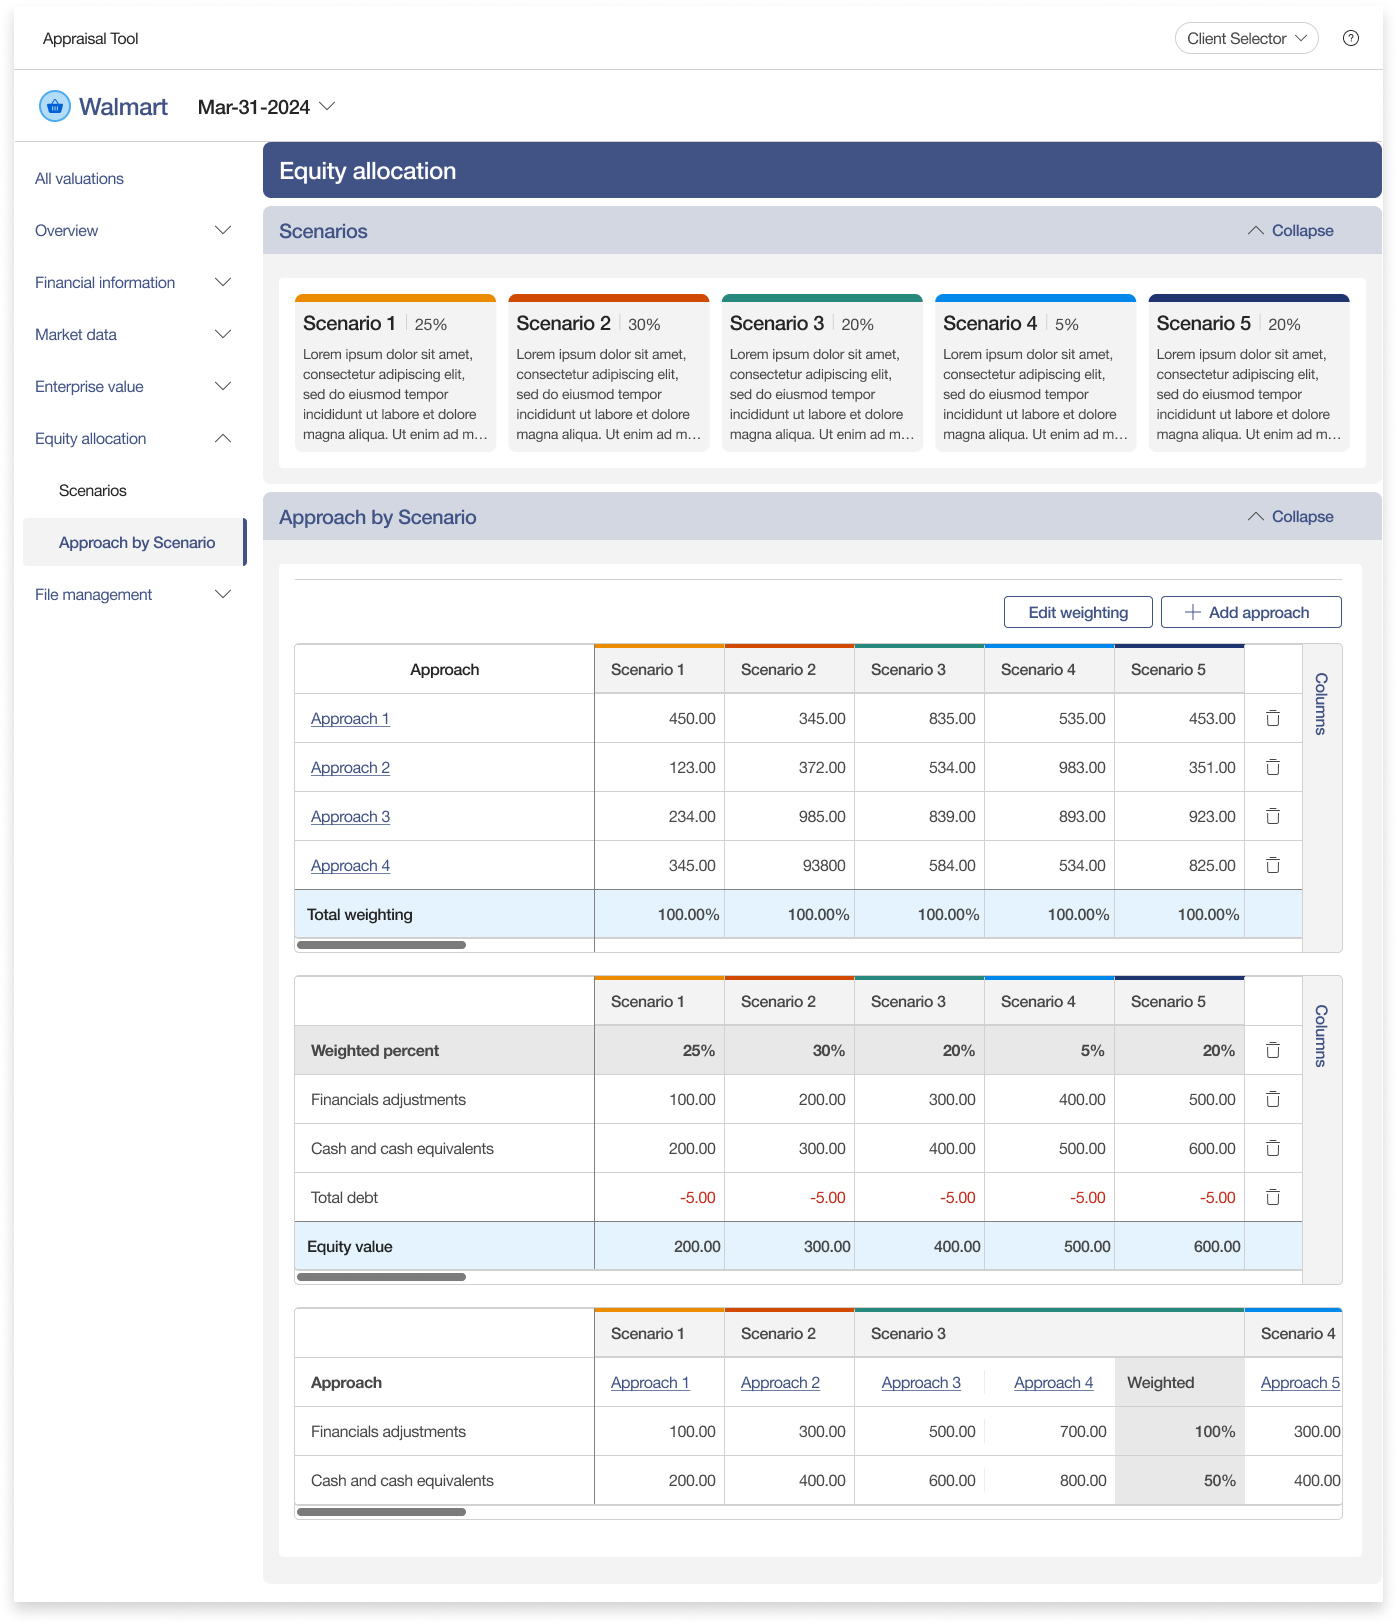The width and height of the screenshot is (1397, 1624).
Task: Open the Mar-31-2024 date dropdown
Action: tap(266, 107)
